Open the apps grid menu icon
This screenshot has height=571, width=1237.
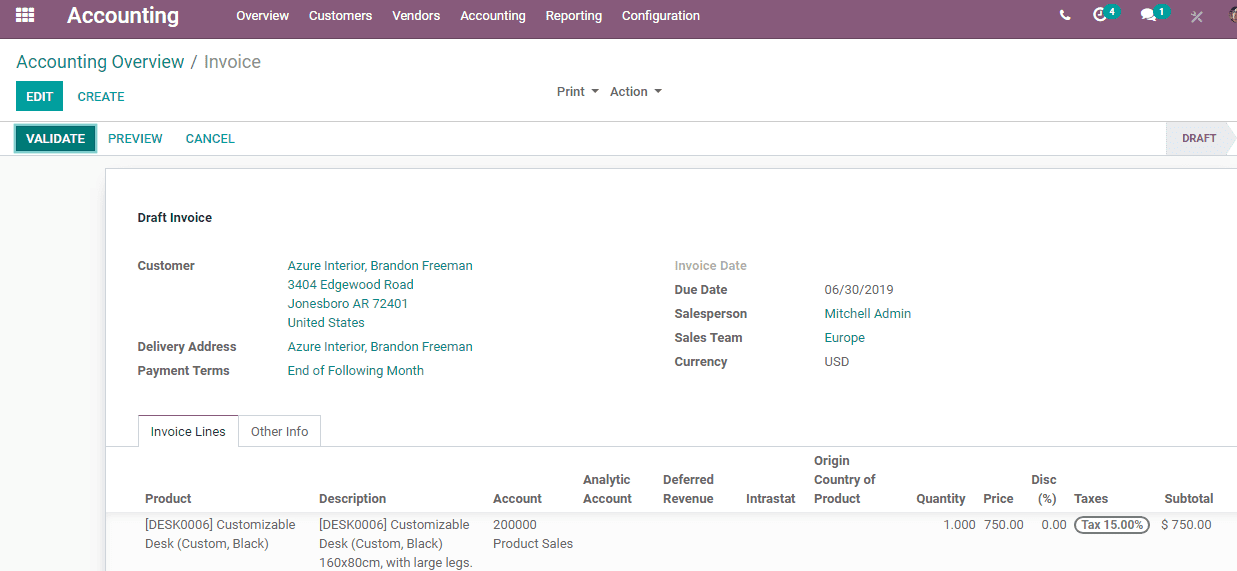(x=25, y=15)
